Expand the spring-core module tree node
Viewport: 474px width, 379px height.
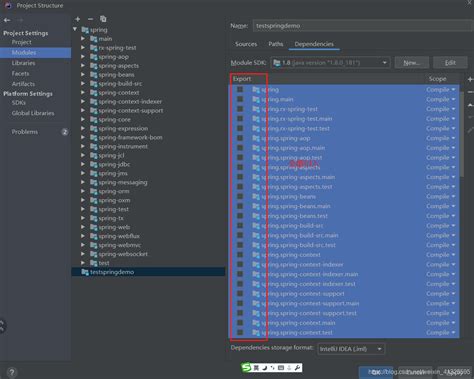83,119
